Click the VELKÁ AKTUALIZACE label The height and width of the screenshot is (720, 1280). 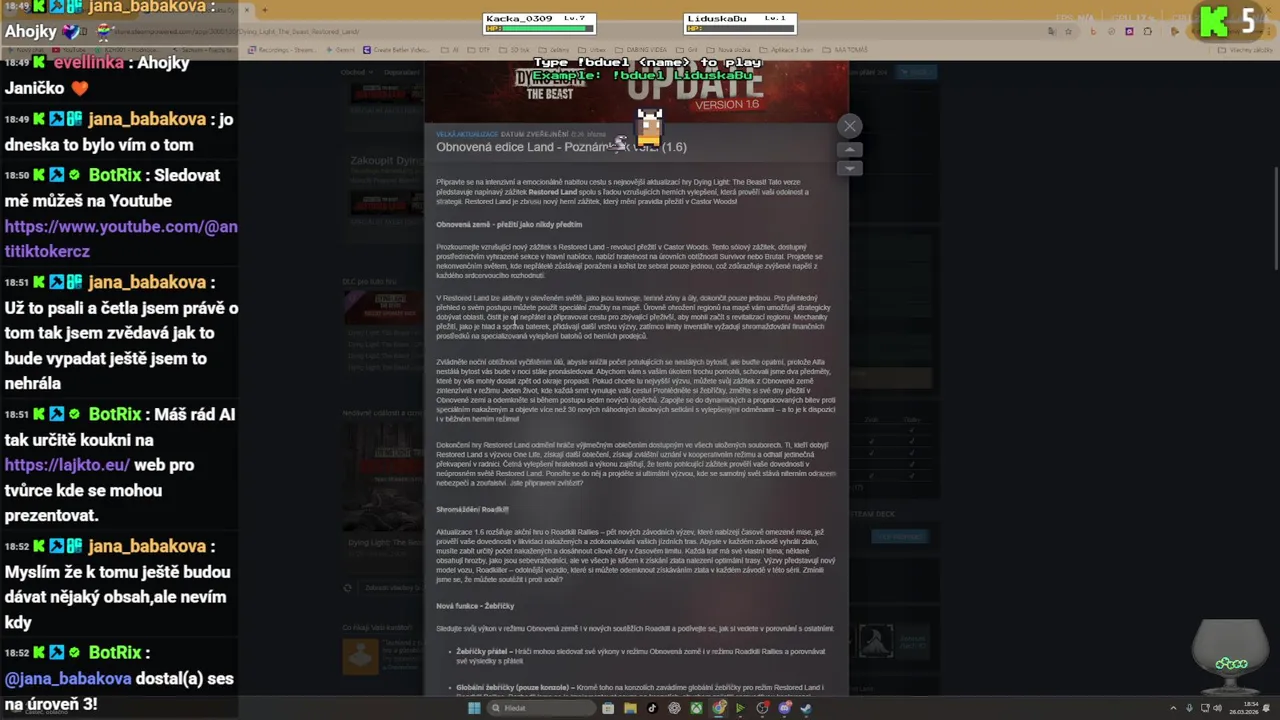[x=466, y=134]
